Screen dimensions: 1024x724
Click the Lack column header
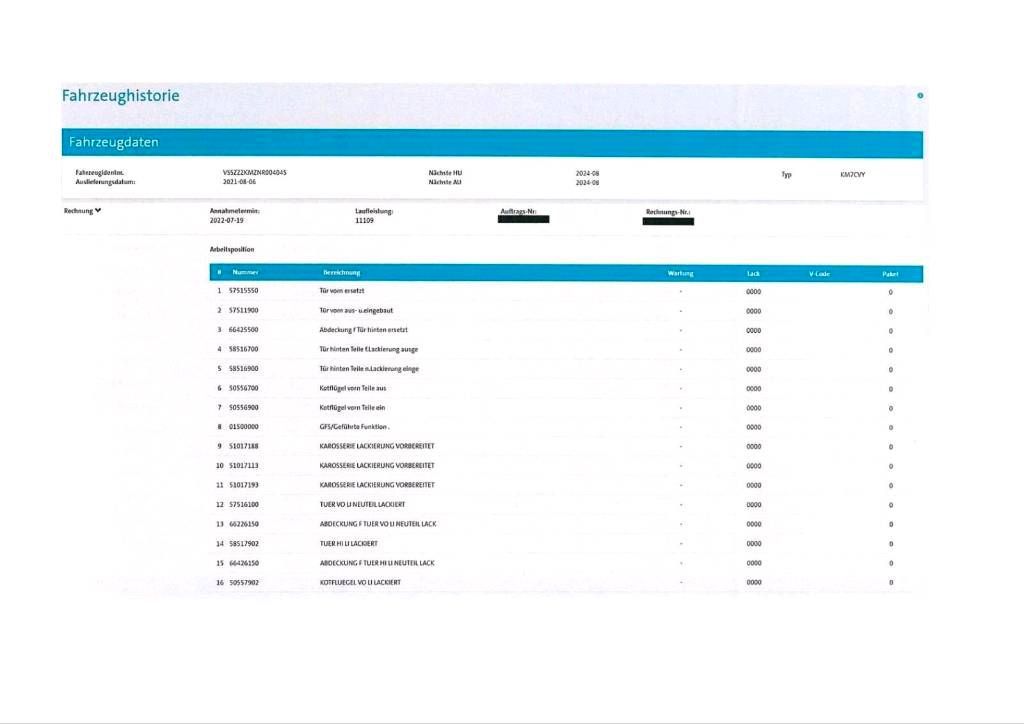pos(753,274)
